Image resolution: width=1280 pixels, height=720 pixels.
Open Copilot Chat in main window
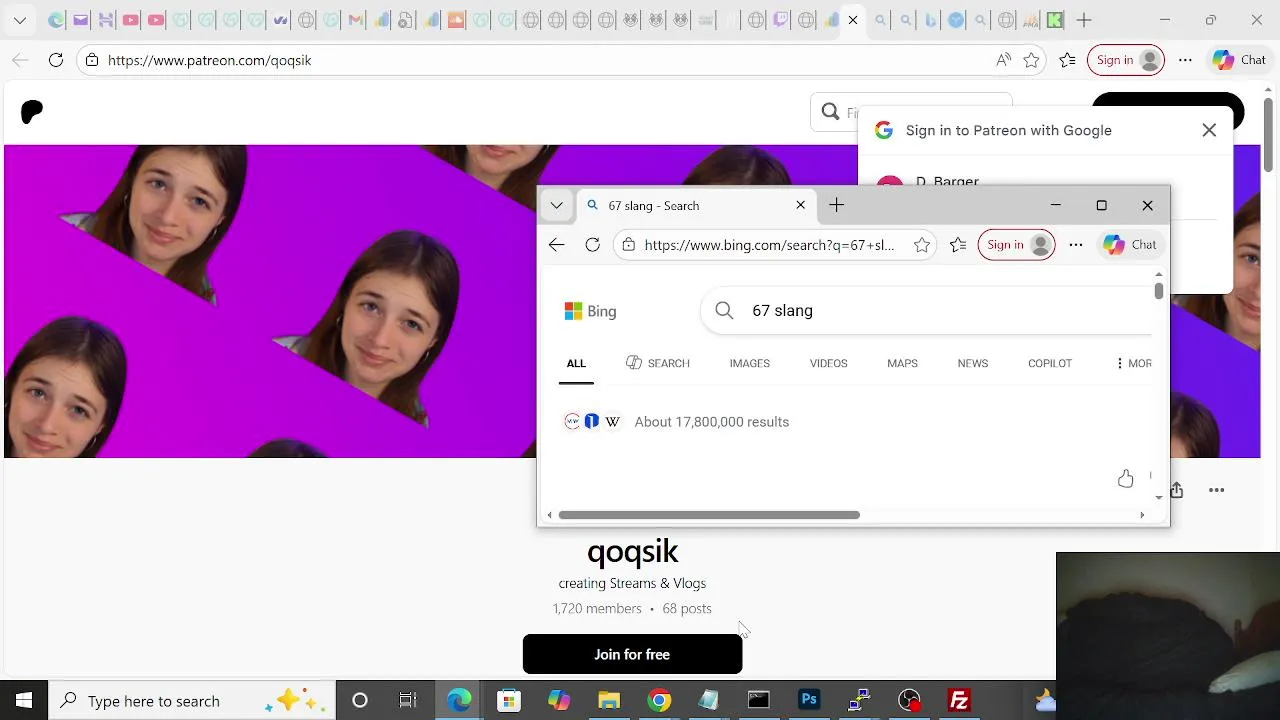(1239, 60)
